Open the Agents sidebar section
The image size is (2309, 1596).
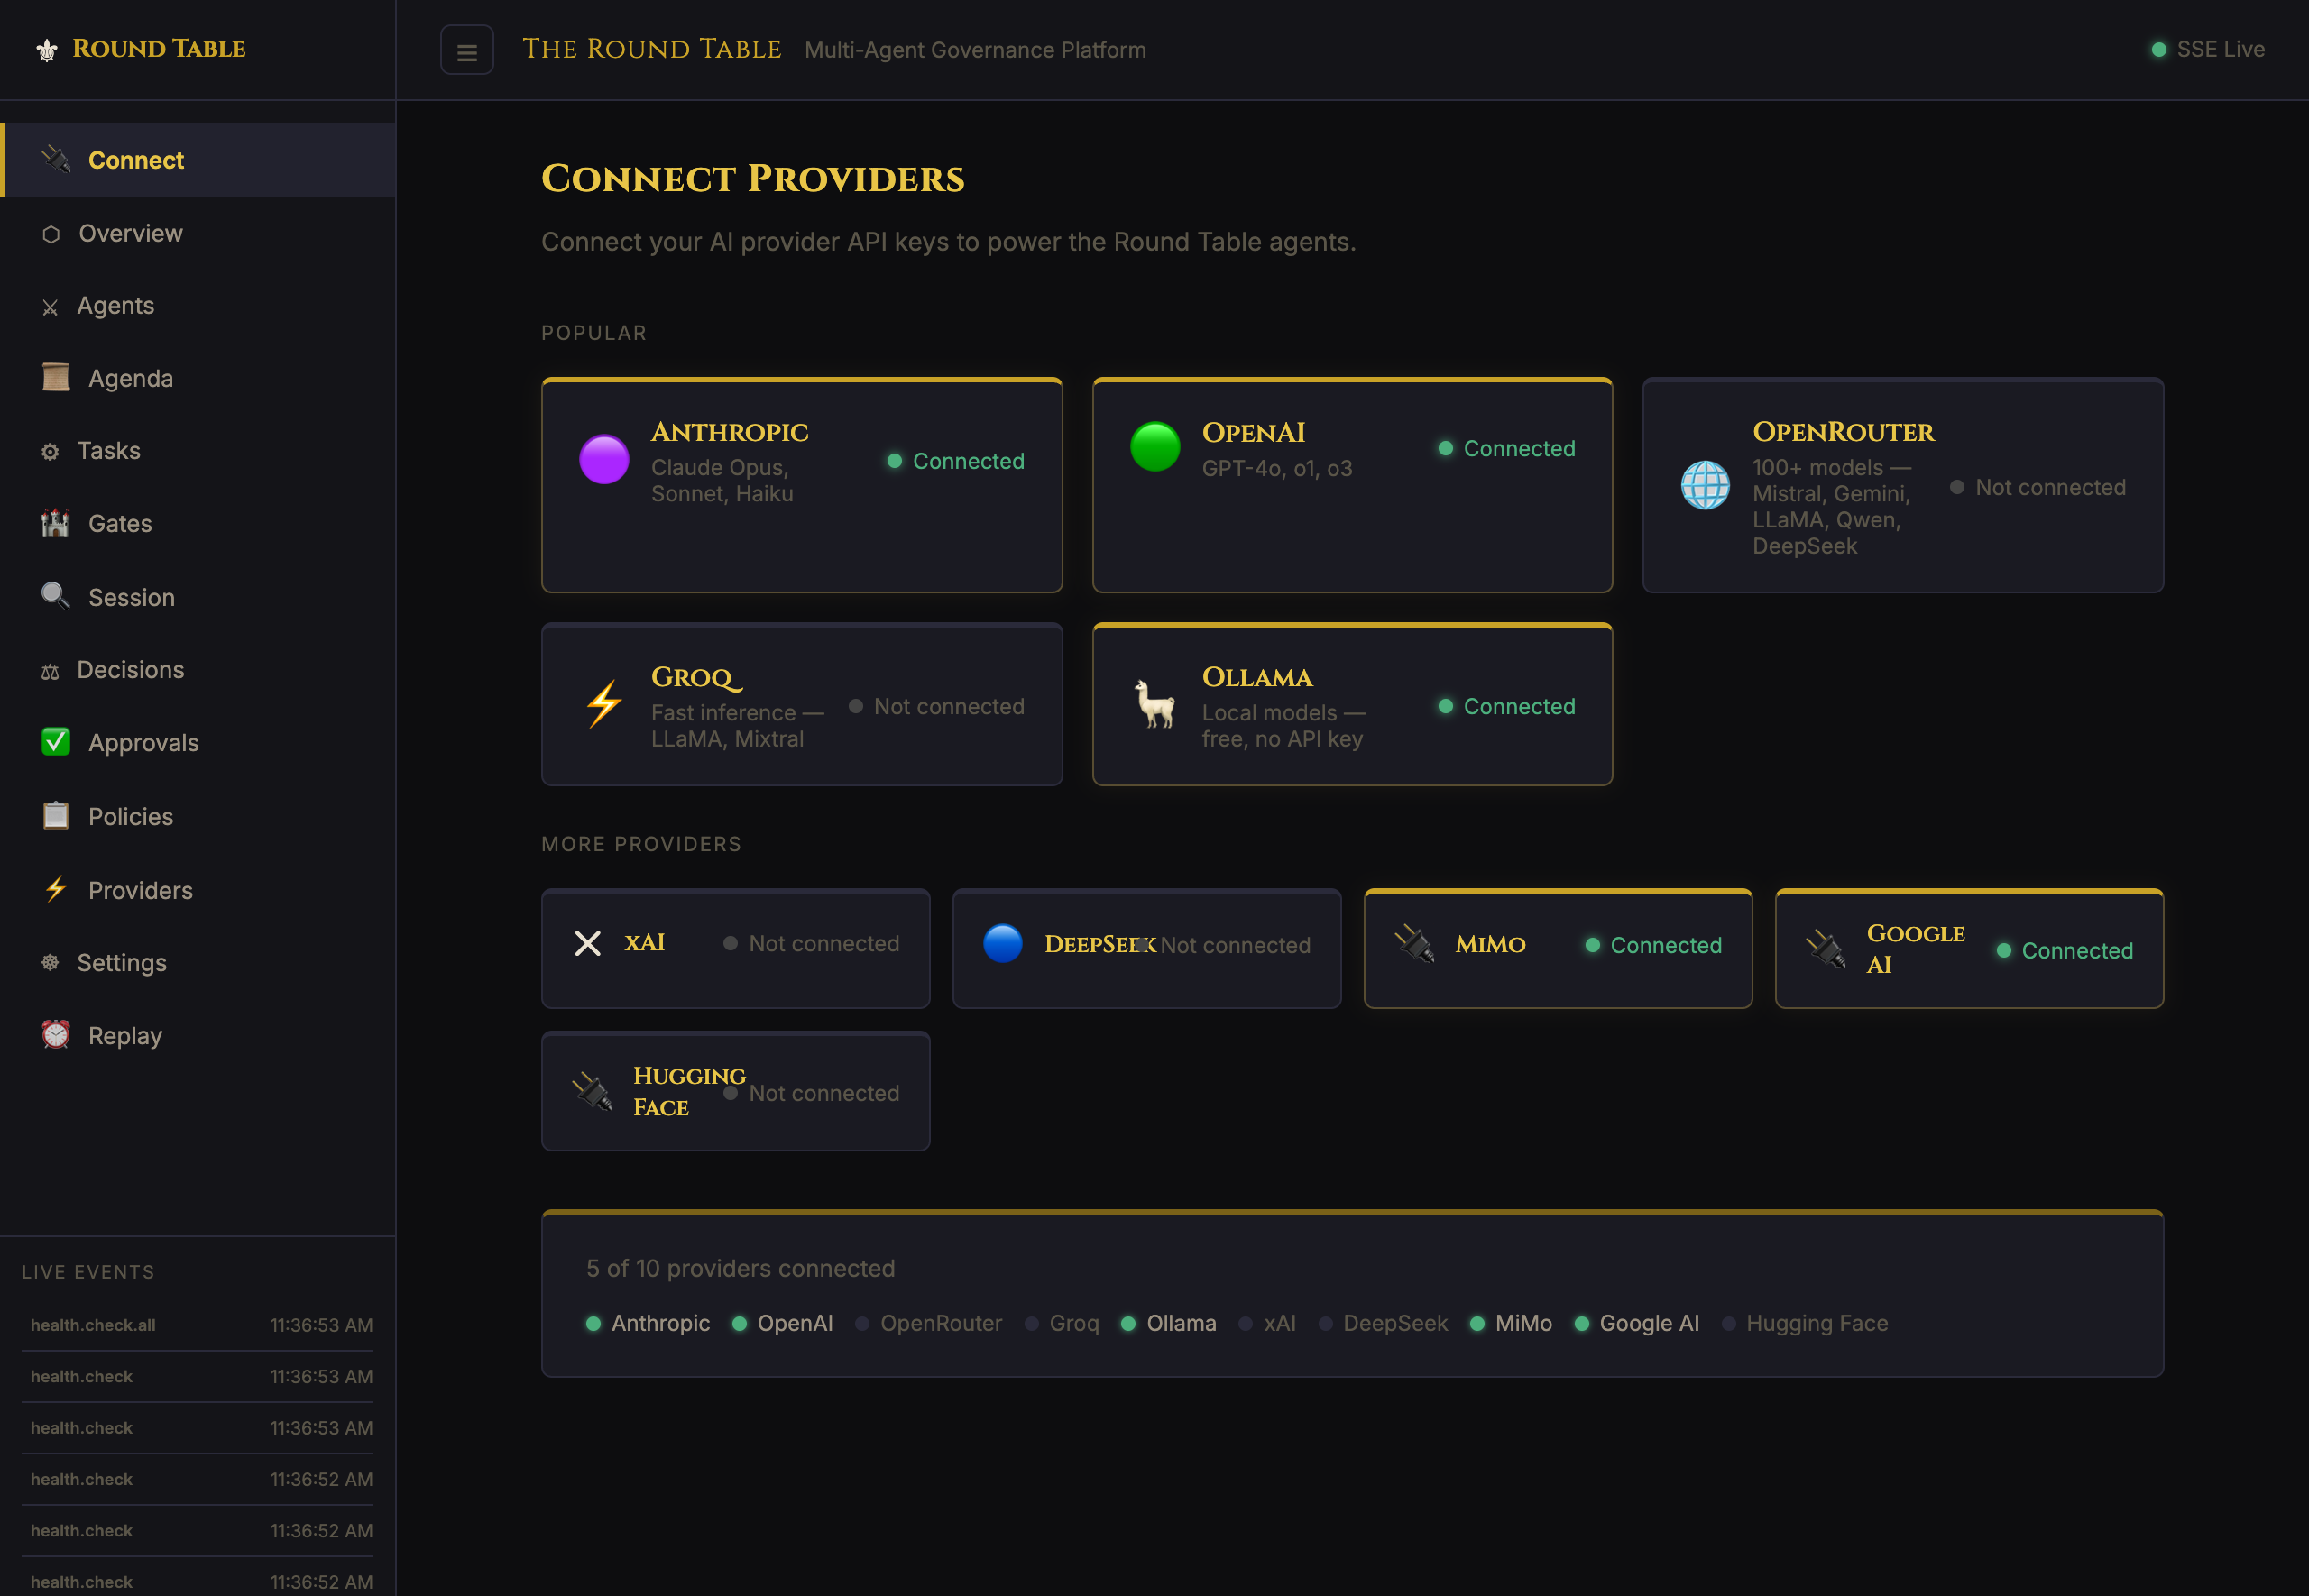pyautogui.click(x=199, y=306)
